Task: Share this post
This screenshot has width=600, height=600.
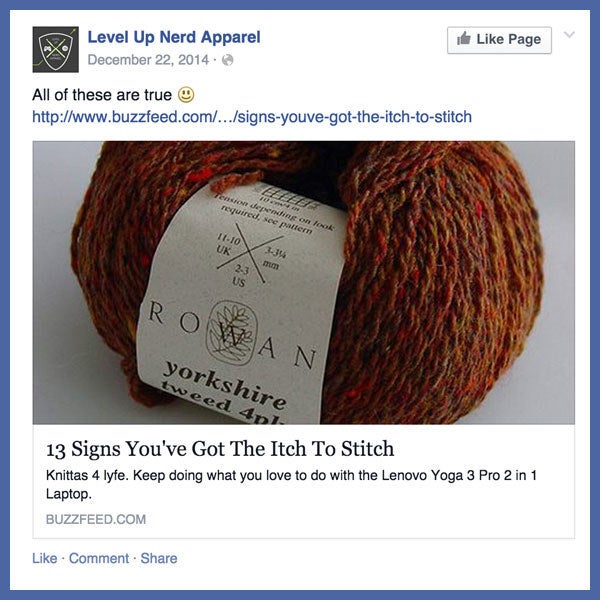Action: (159, 558)
